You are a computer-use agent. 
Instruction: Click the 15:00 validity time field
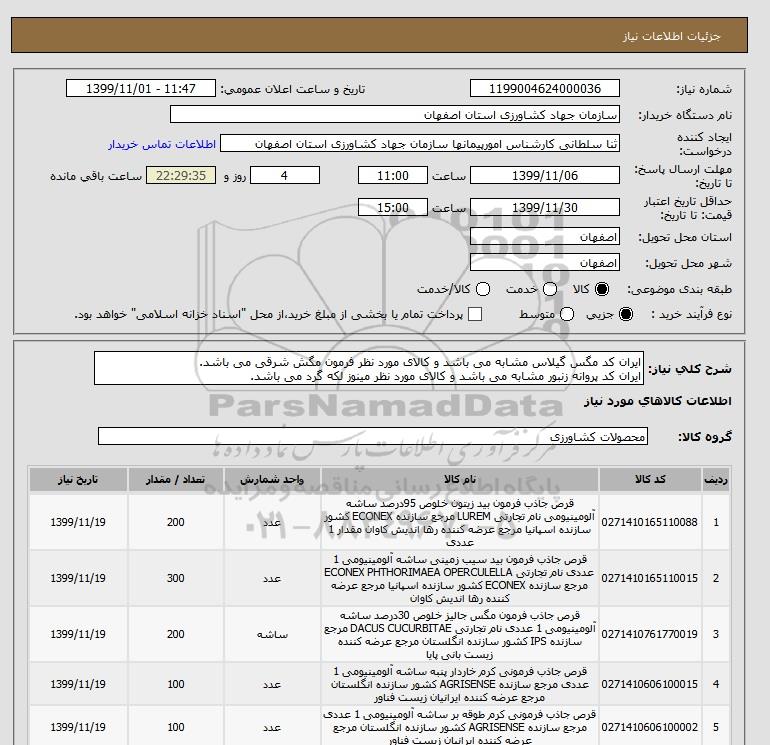pos(393,207)
